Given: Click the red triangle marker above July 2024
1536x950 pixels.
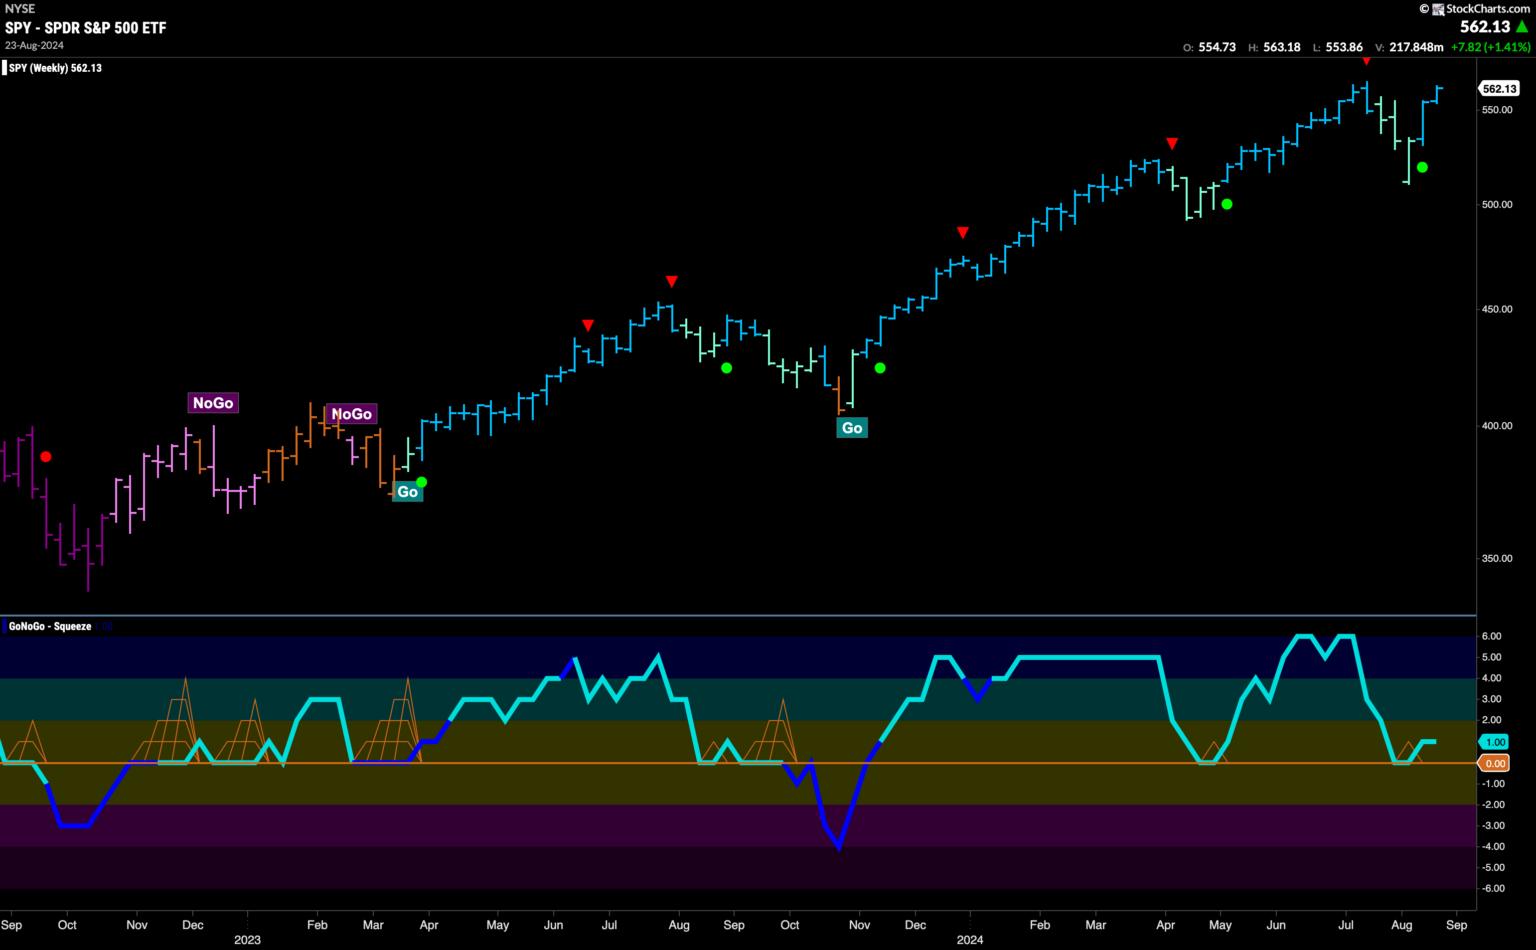Looking at the screenshot, I should (x=1366, y=62).
